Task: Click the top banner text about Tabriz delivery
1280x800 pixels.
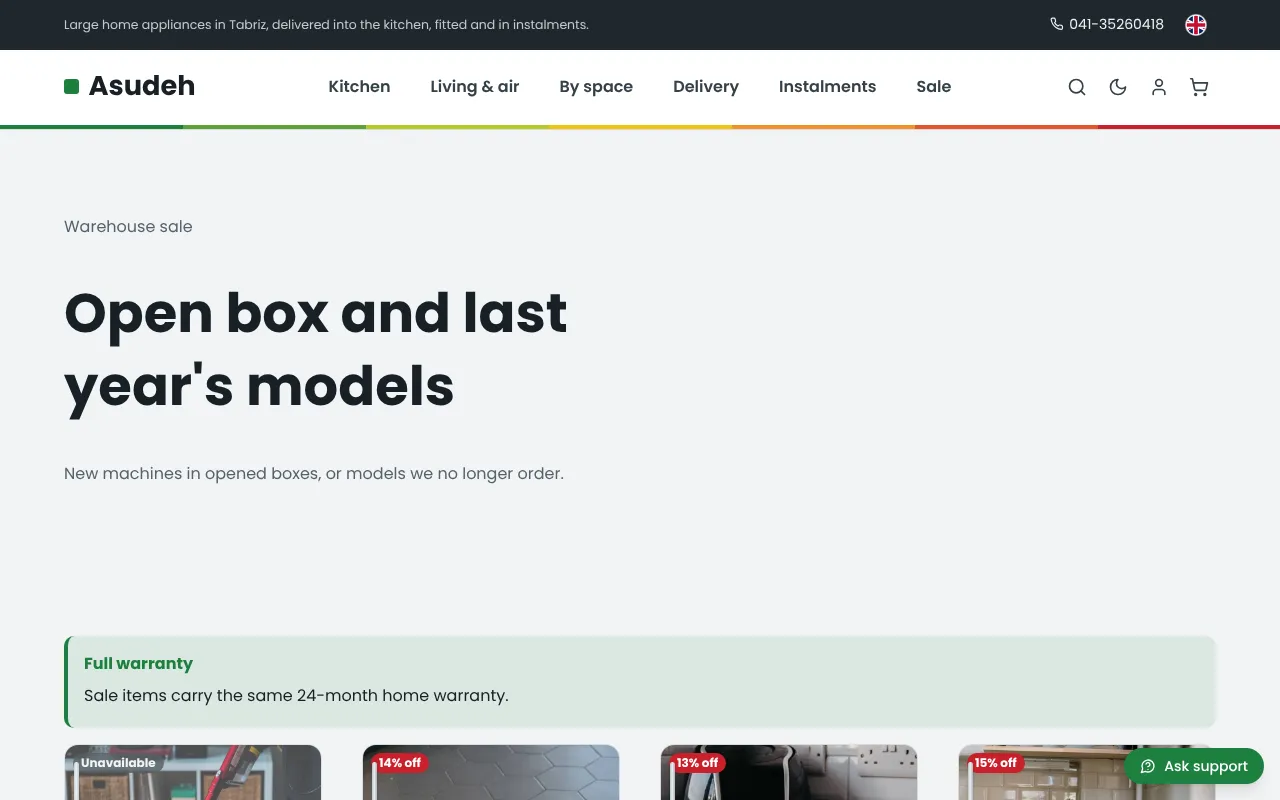Action: point(326,24)
